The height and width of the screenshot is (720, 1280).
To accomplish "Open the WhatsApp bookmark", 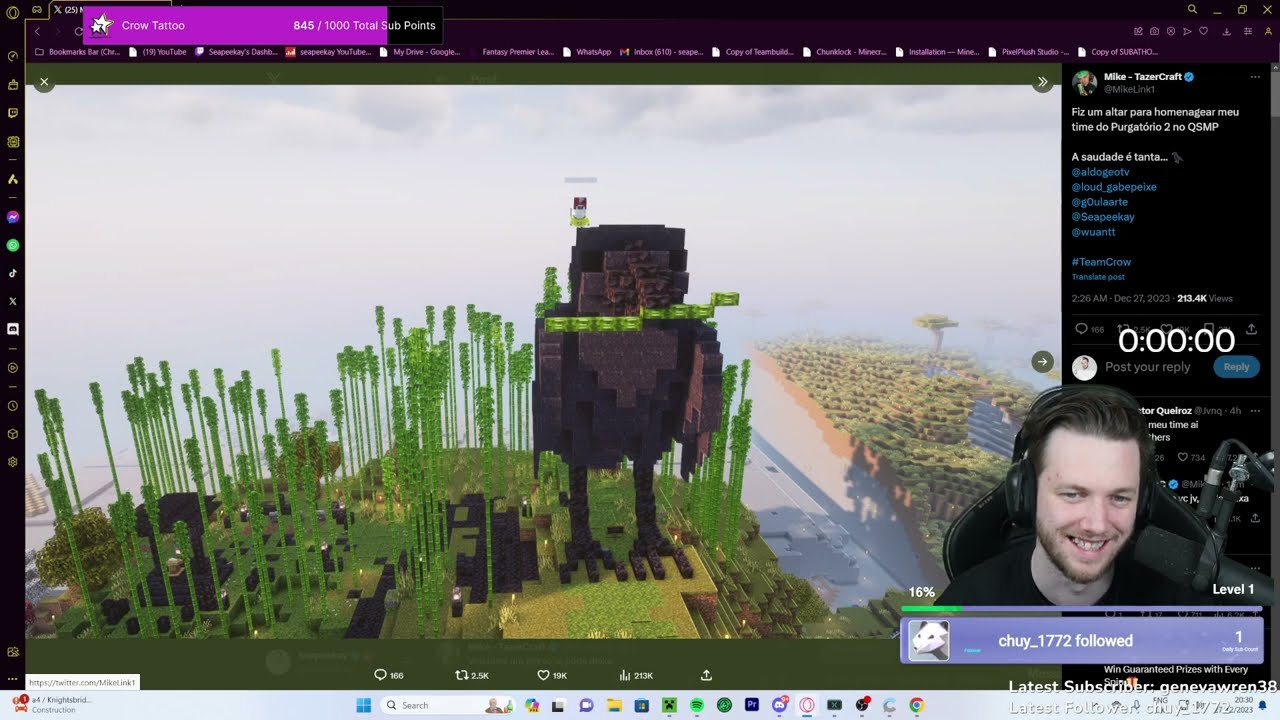I will tap(587, 52).
